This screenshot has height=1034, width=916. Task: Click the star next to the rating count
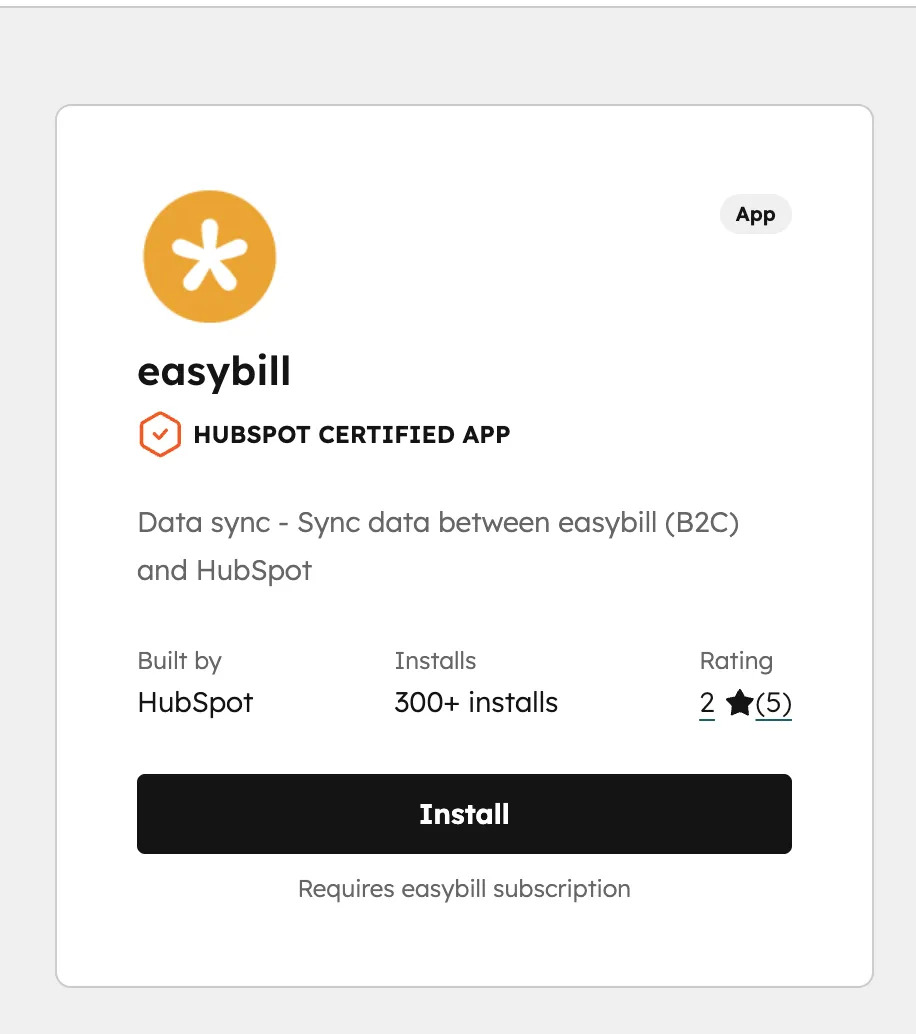pos(738,703)
